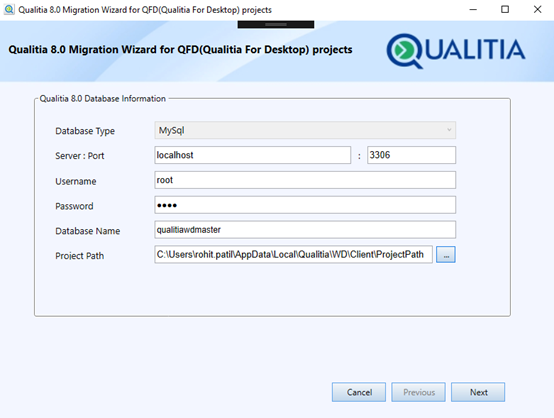The image size is (554, 418).
Task: Expand the Database Type dropdown arrow
Action: (449, 130)
